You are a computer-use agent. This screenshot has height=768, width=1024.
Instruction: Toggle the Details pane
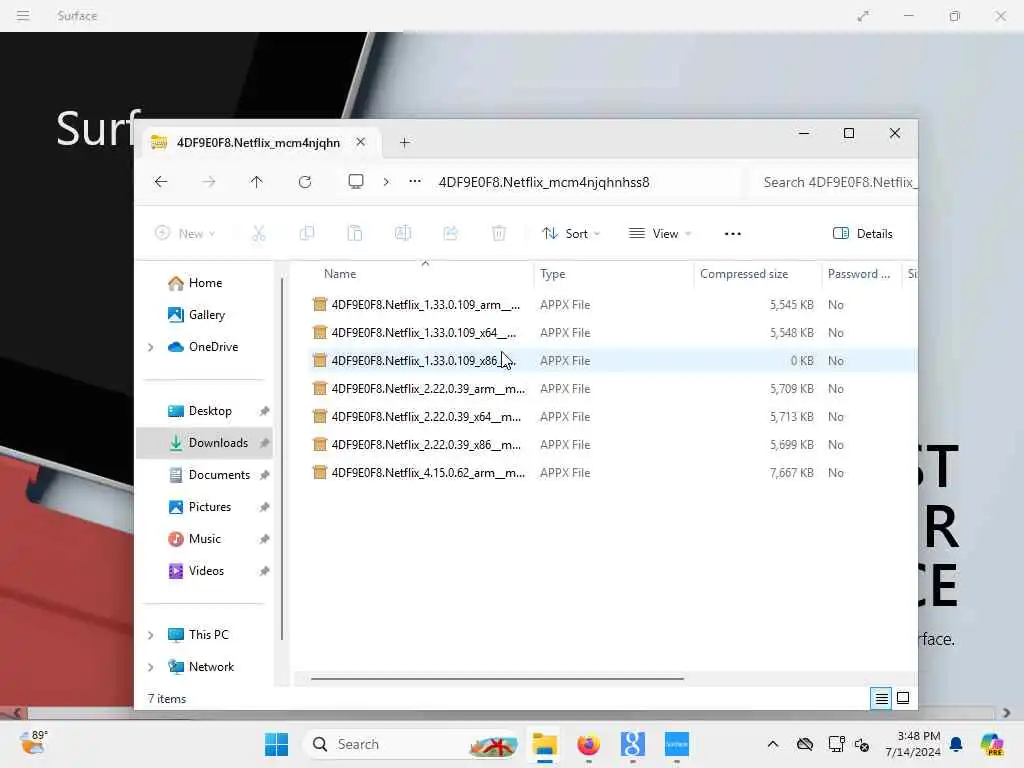pos(862,233)
